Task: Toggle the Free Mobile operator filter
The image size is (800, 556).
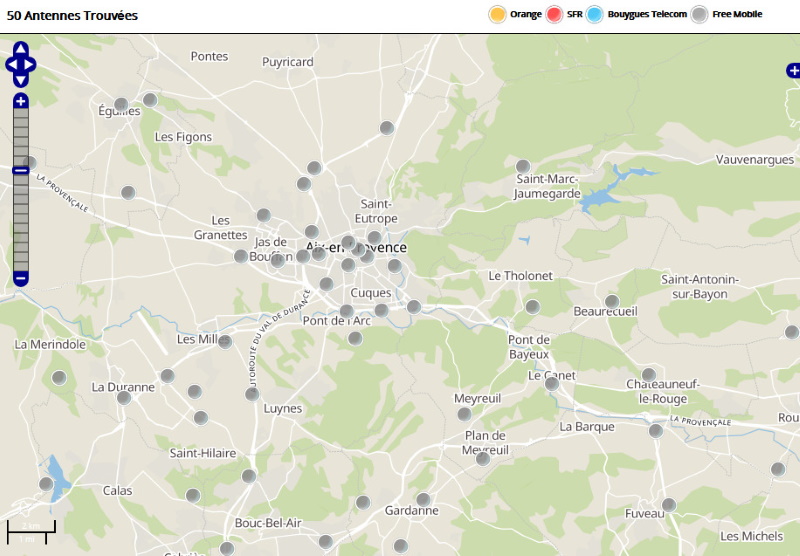Action: (700, 14)
